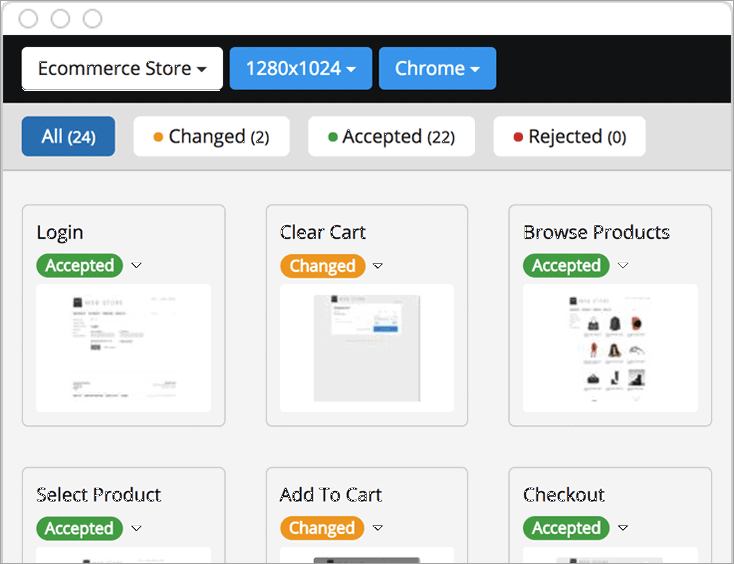Image resolution: width=734 pixels, height=564 pixels.
Task: Filter by Changed (2) results
Action: coord(212,136)
